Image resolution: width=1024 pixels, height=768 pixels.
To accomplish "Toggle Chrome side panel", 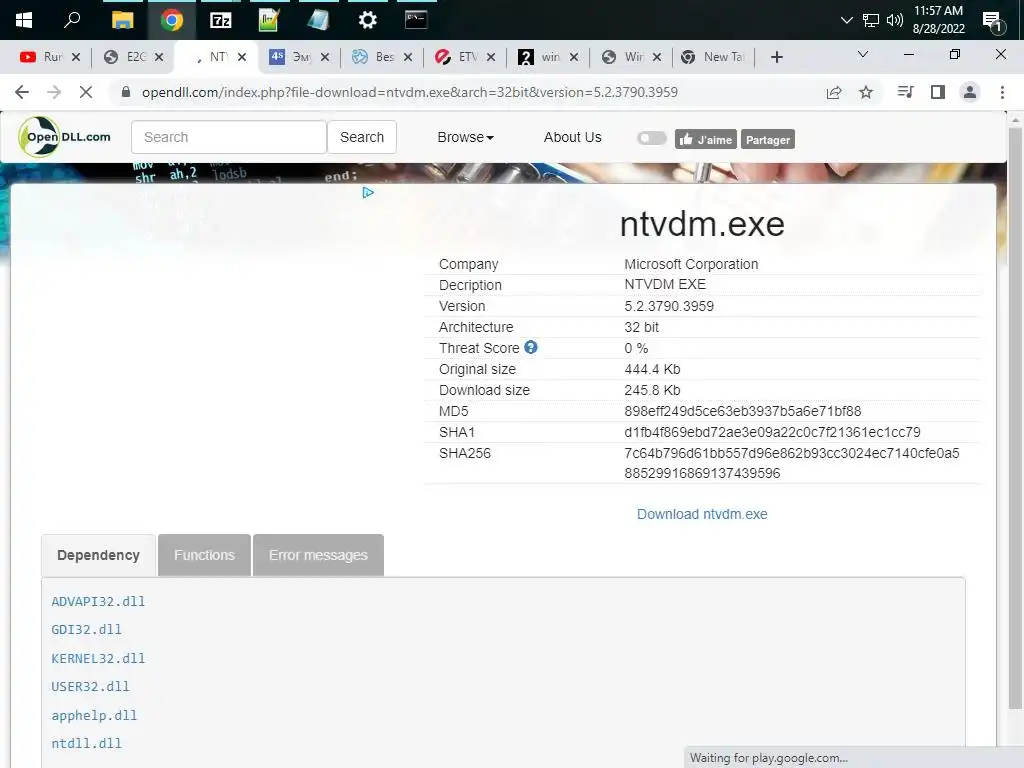I will [x=938, y=92].
